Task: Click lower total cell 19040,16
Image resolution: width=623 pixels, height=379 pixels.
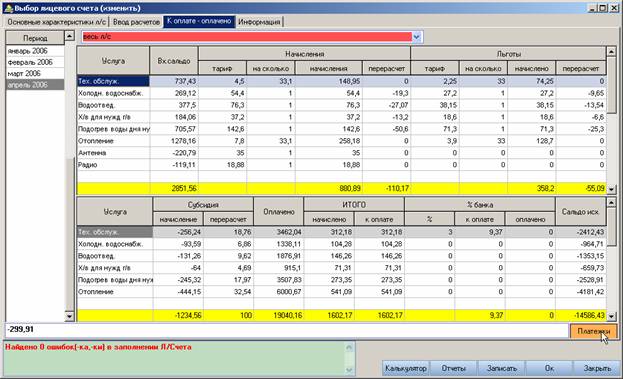Action: click(x=279, y=315)
